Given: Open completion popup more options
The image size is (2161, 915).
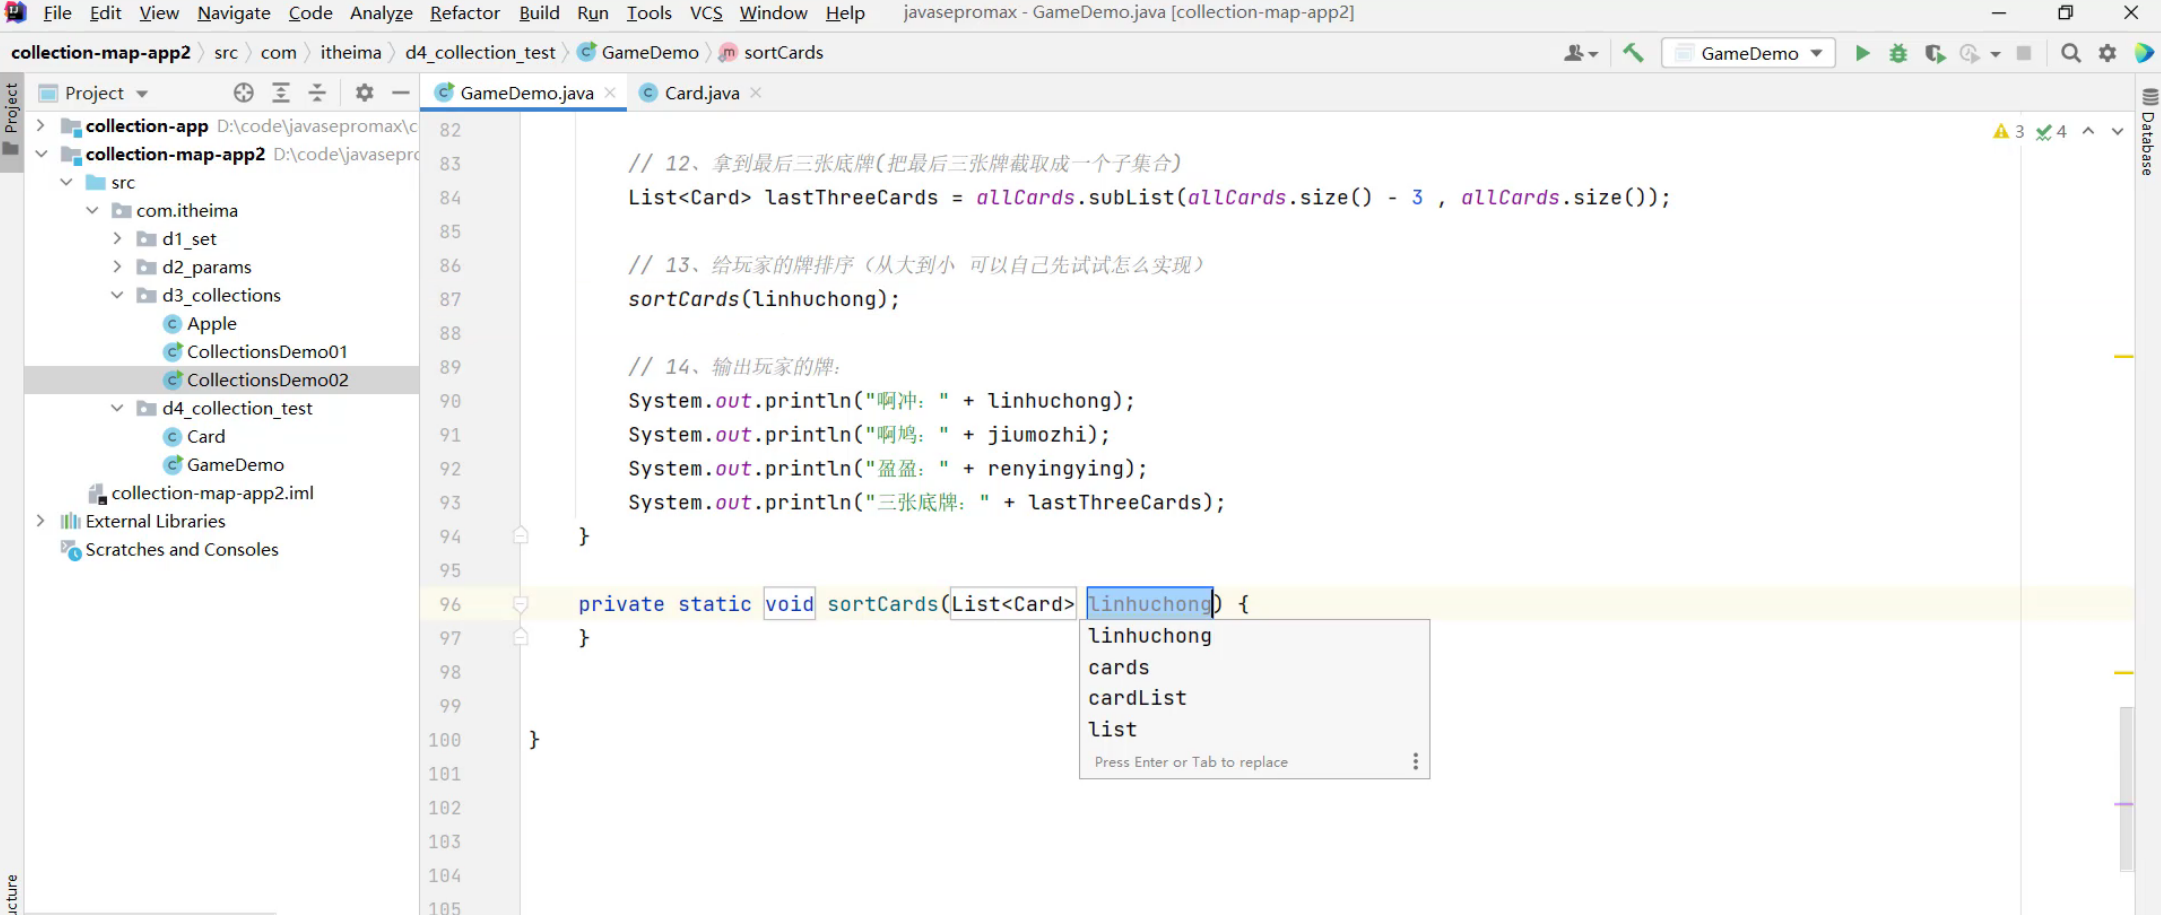Looking at the screenshot, I should coord(1415,762).
